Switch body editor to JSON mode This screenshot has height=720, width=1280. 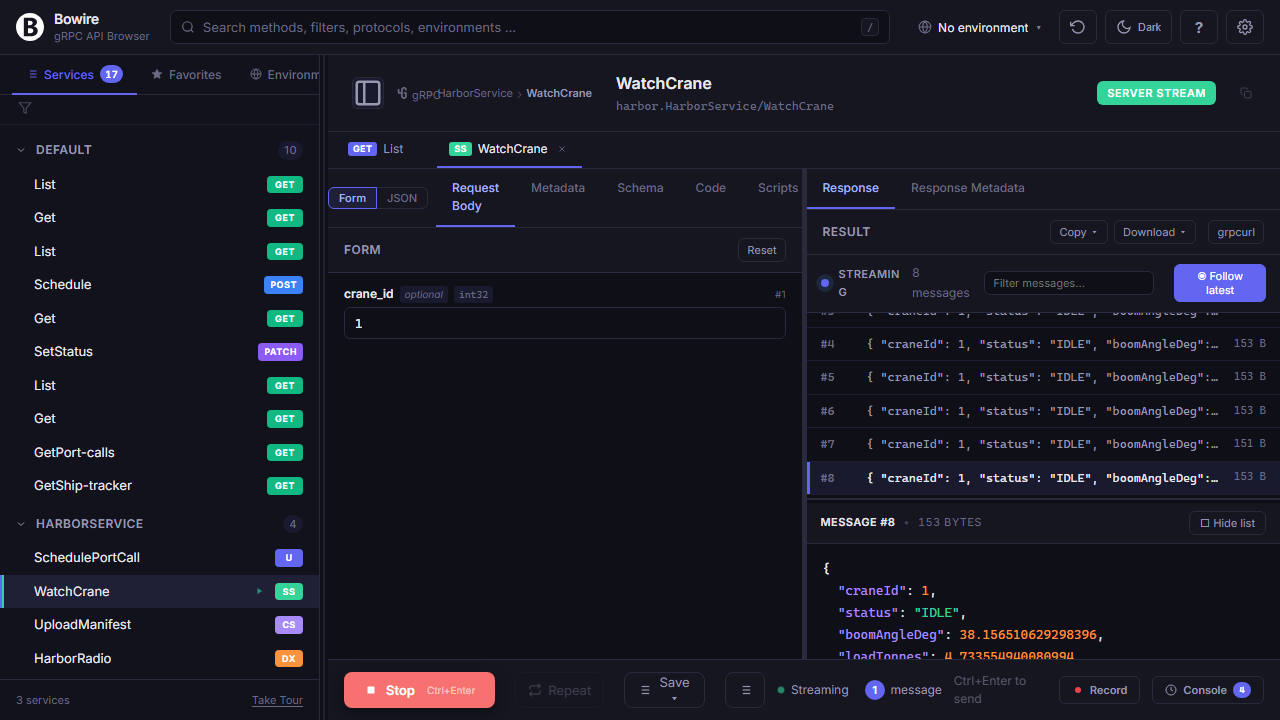[x=402, y=198]
